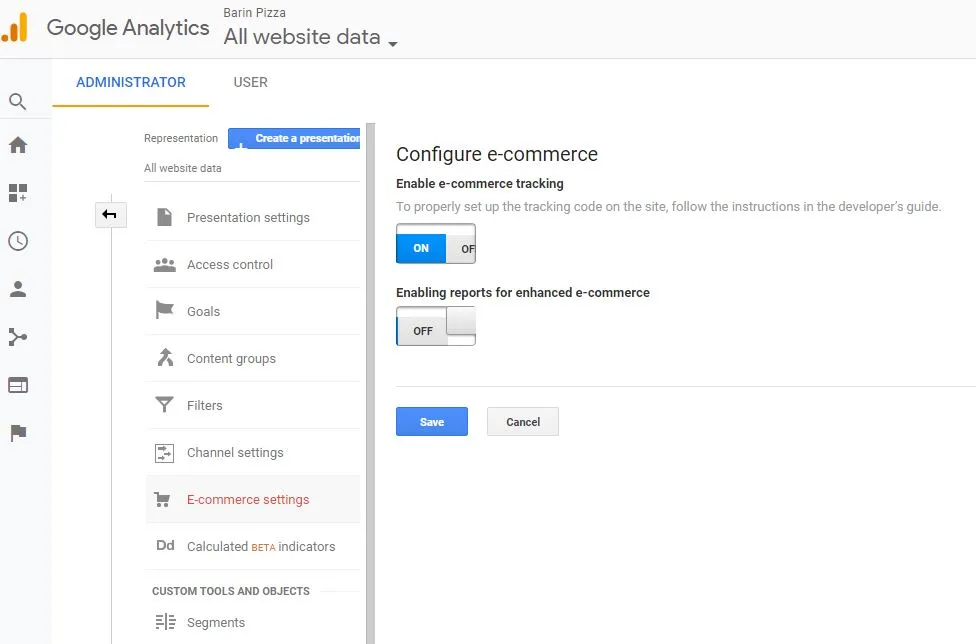Click All website data under Representation
This screenshot has width=976, height=644.
(x=182, y=168)
